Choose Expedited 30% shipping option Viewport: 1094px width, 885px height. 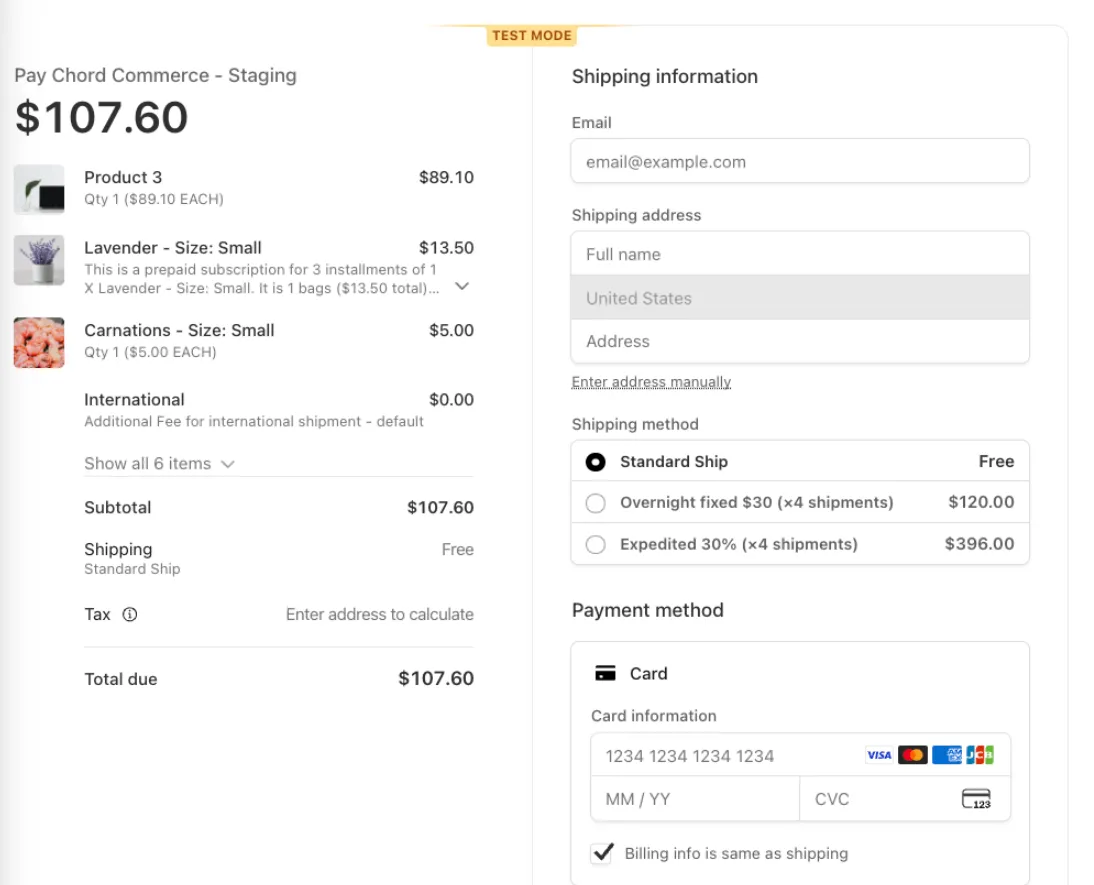coord(595,544)
